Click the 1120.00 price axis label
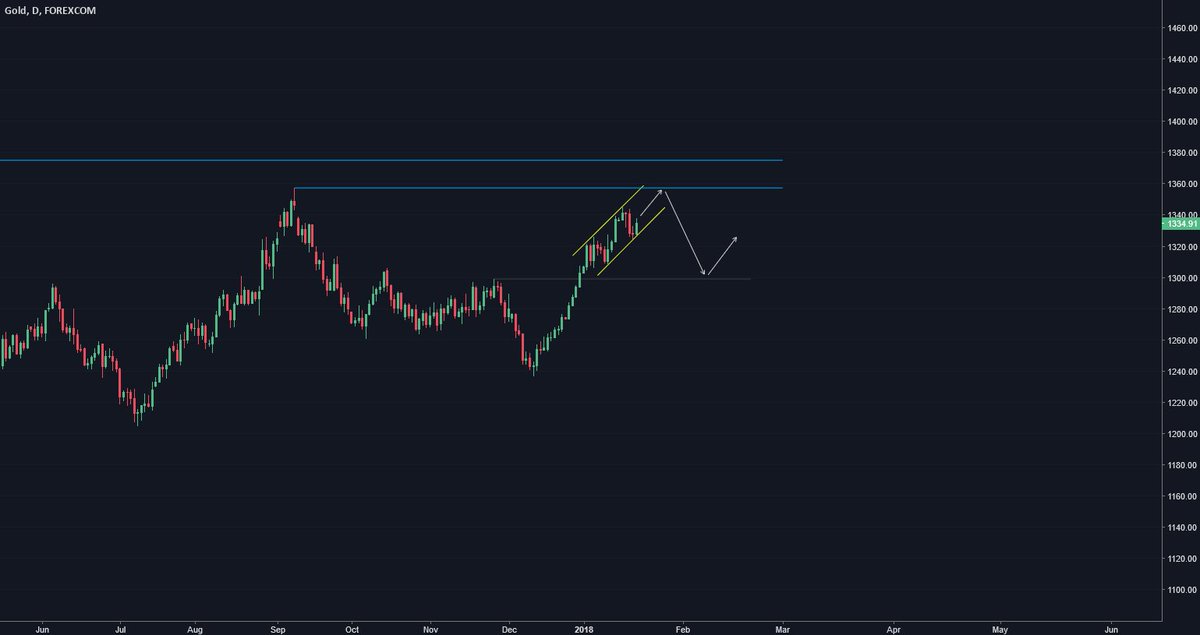This screenshot has height=635, width=1200. pos(1181,559)
